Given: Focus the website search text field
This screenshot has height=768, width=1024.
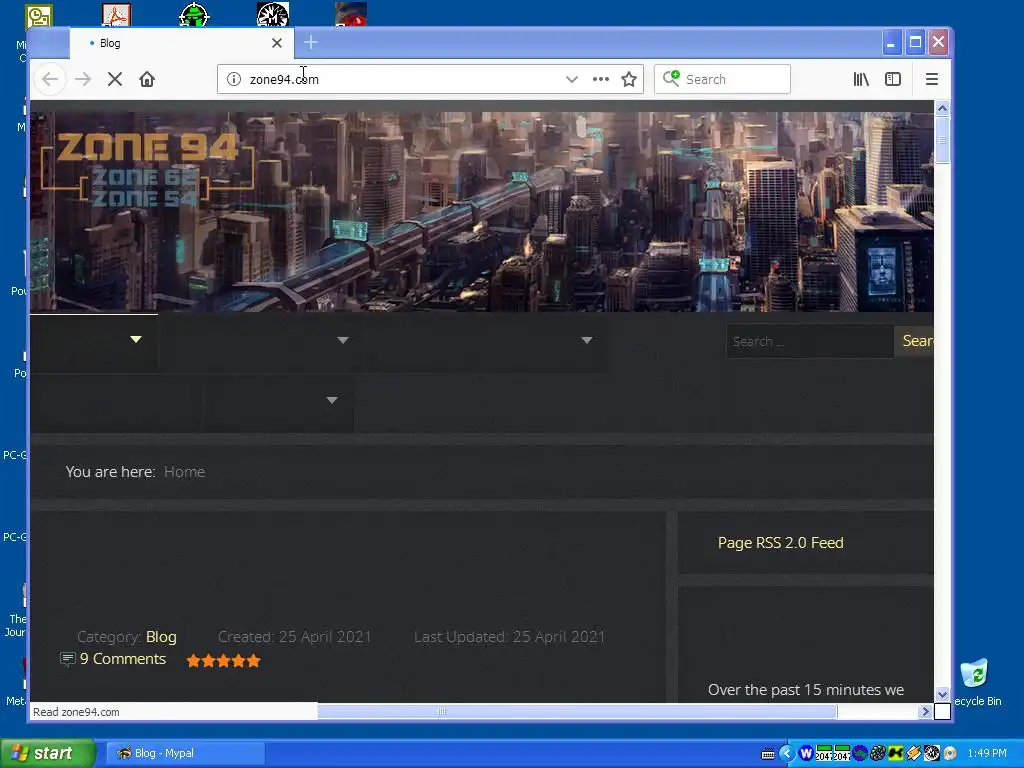Looking at the screenshot, I should tap(810, 341).
